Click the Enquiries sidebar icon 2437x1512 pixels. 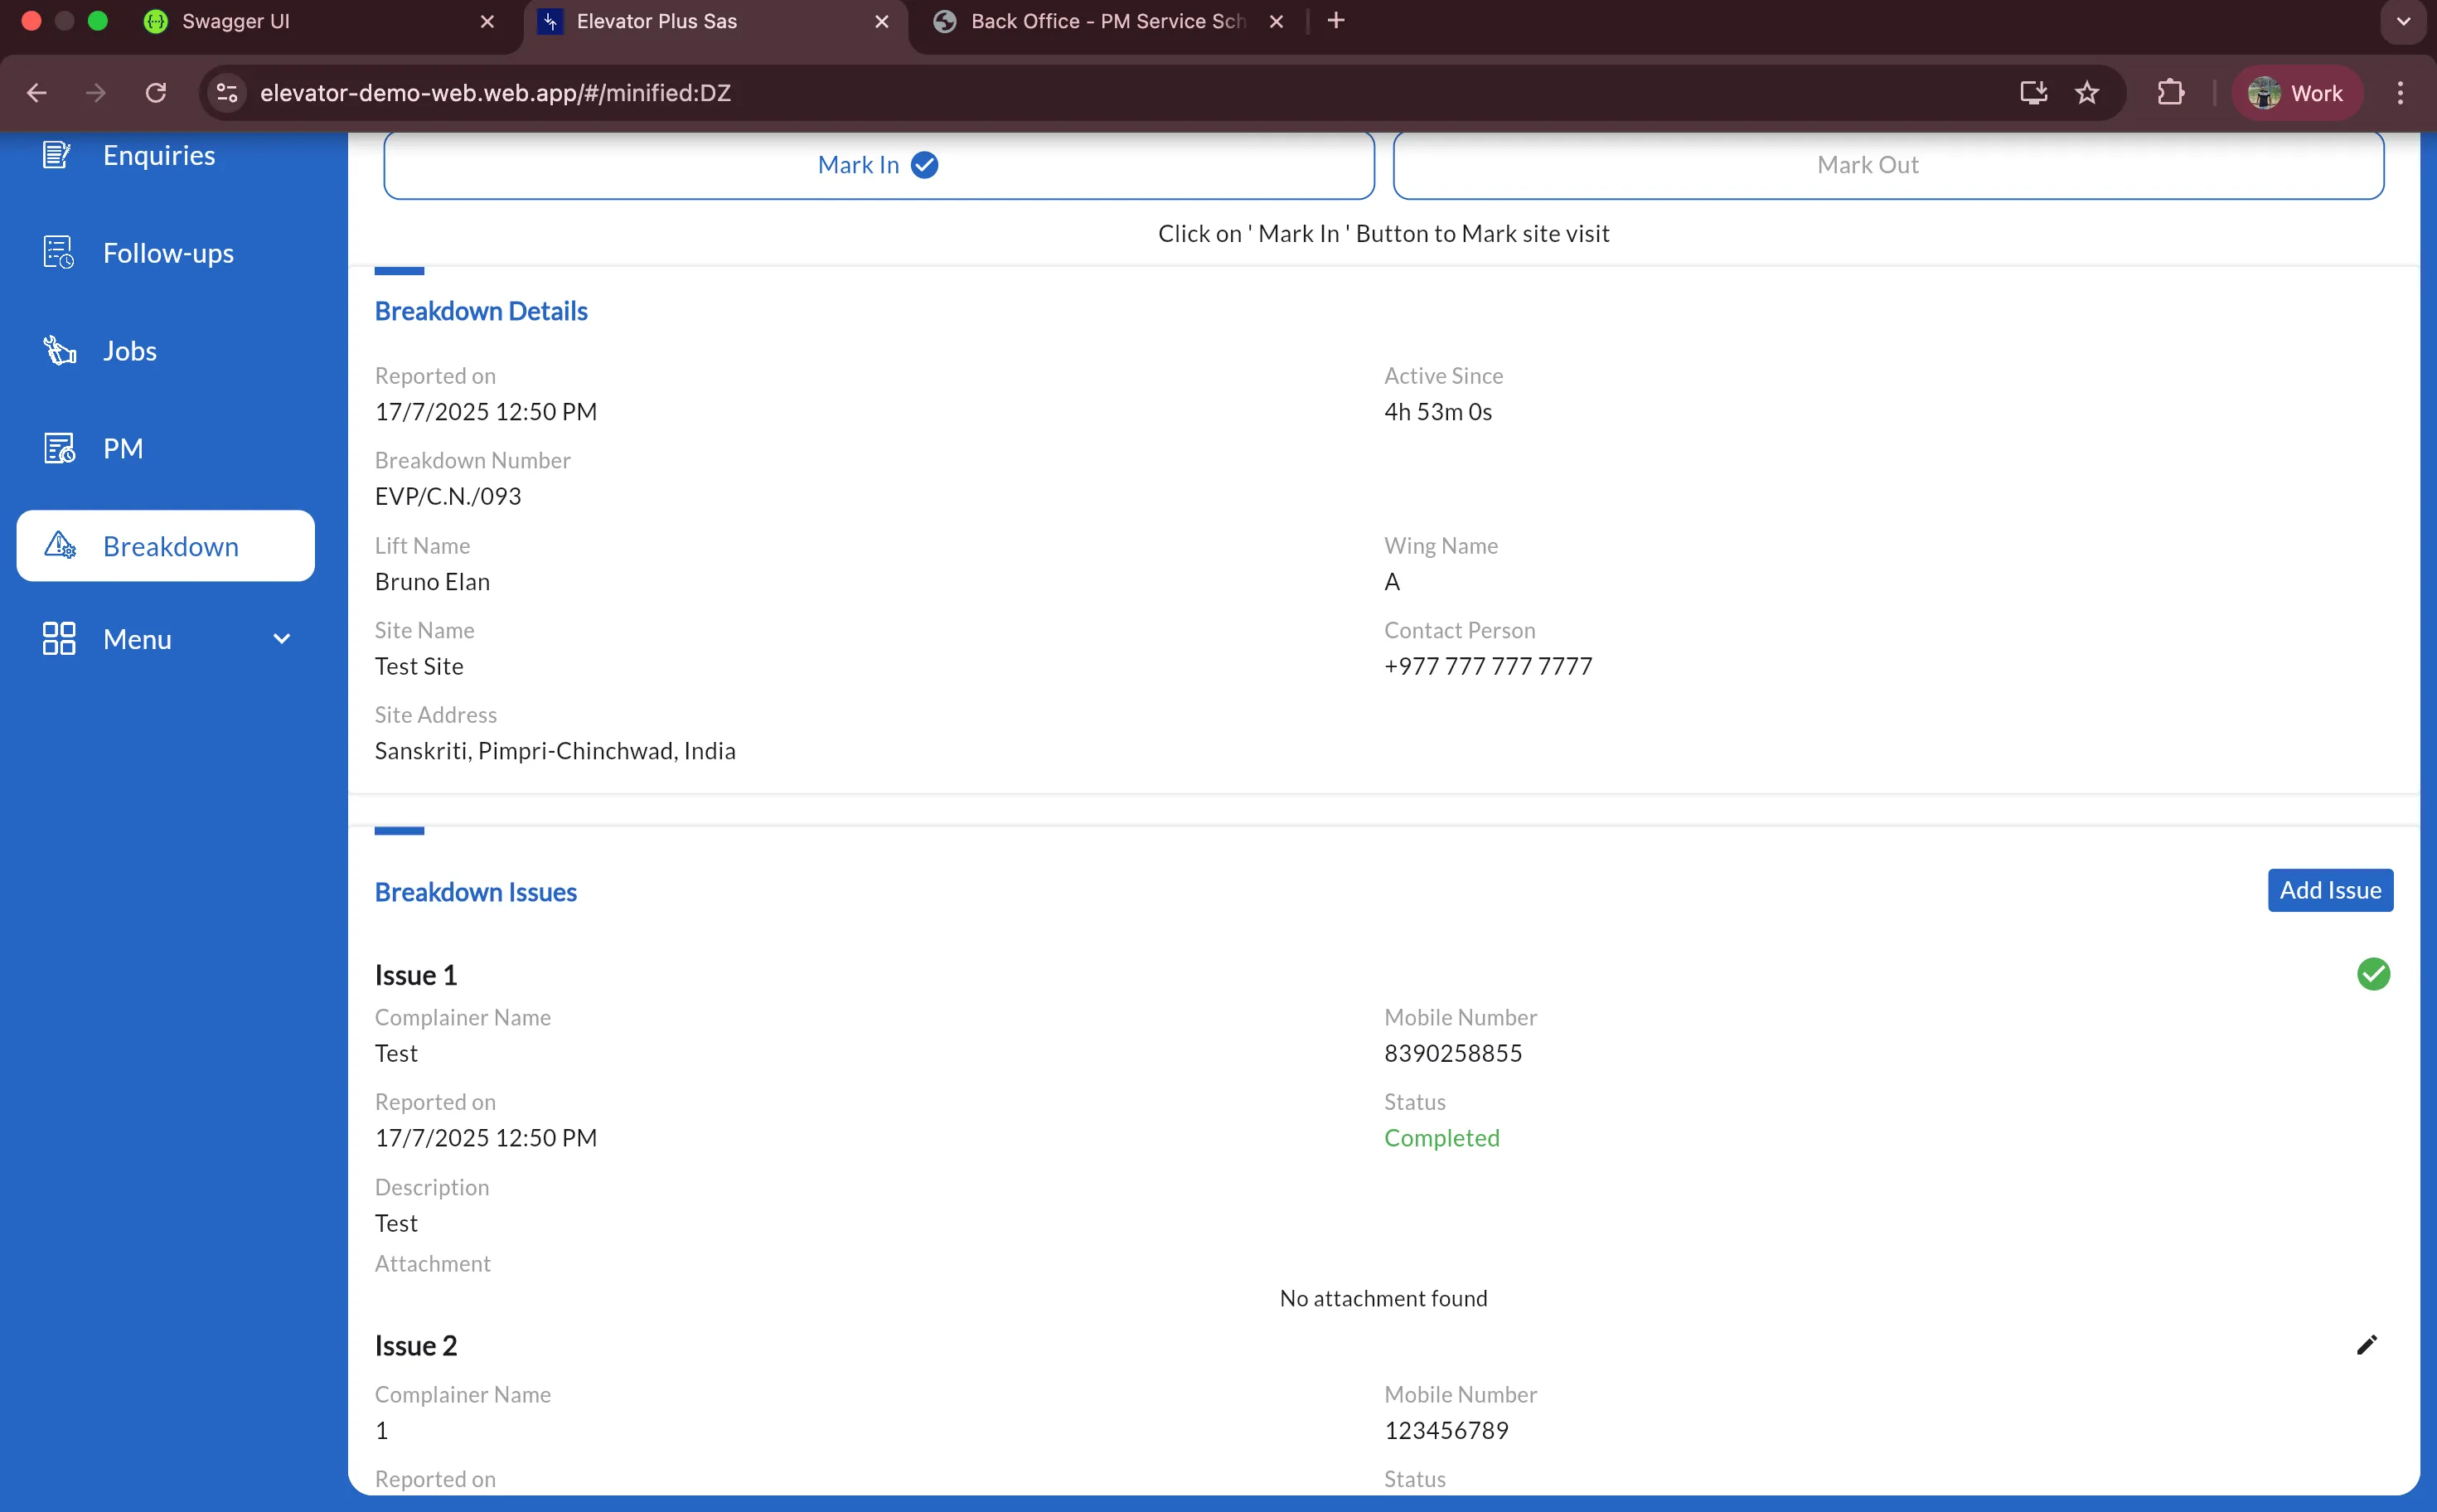57,155
